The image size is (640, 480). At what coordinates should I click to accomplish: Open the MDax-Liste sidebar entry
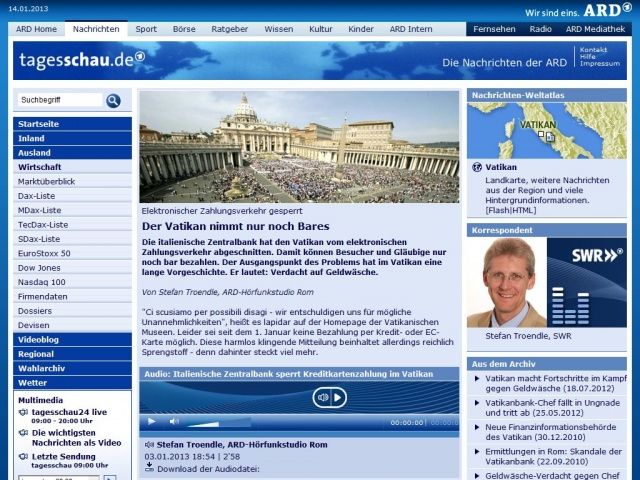[72, 210]
